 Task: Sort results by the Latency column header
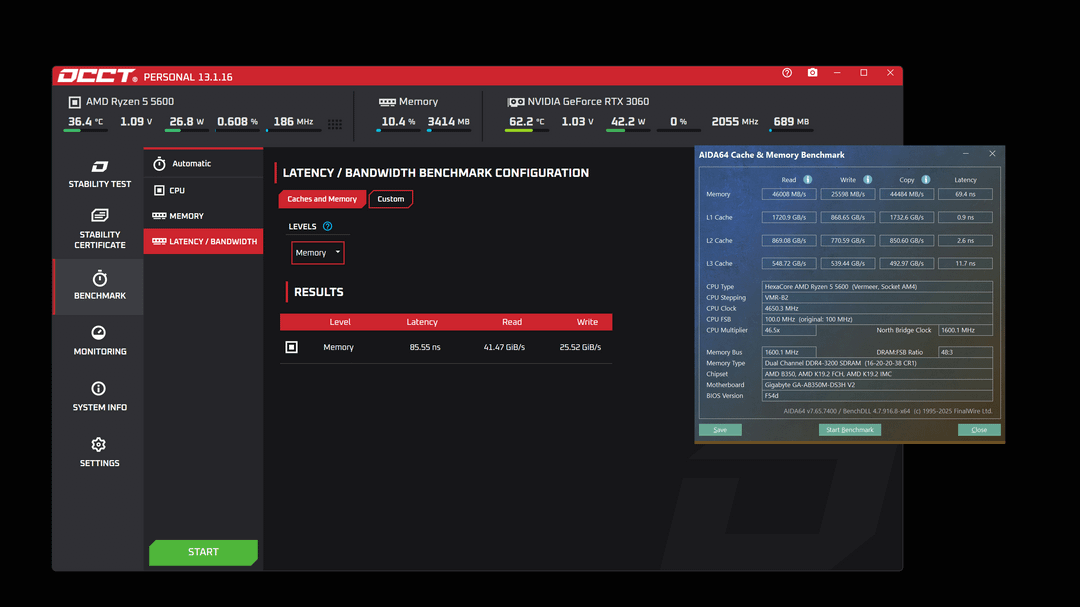[422, 322]
